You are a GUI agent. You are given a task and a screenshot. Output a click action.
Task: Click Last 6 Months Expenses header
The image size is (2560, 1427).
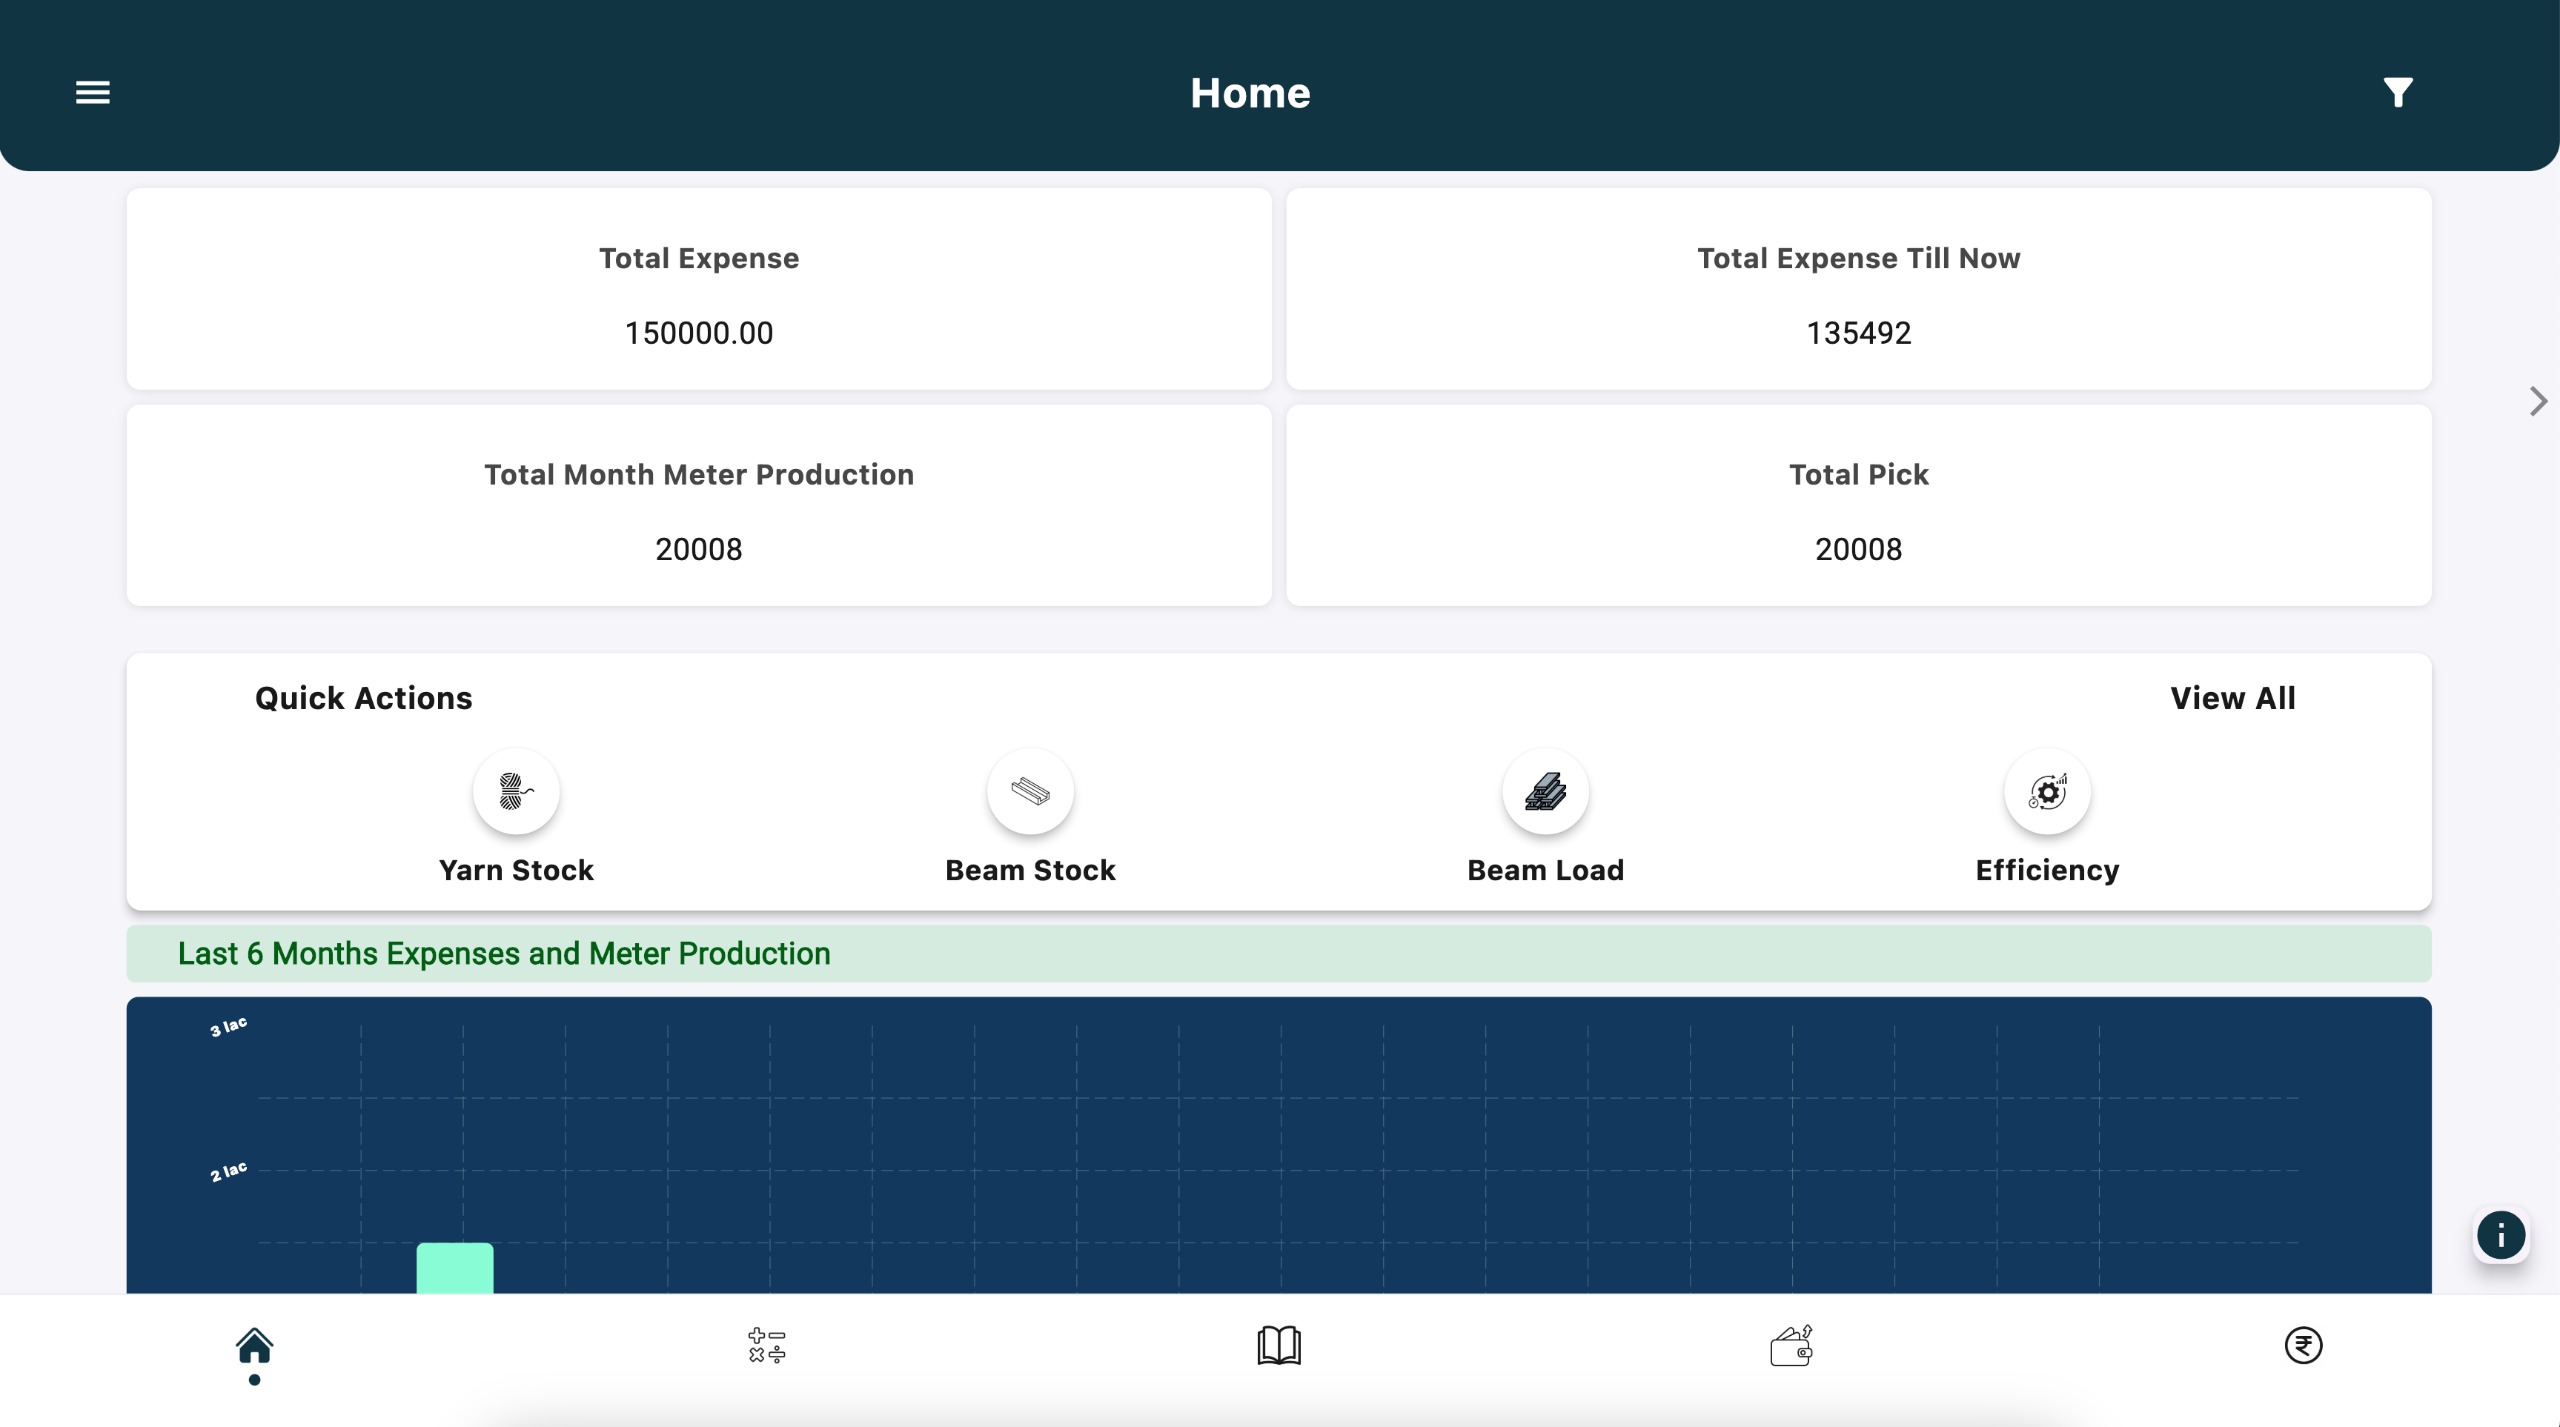(504, 954)
